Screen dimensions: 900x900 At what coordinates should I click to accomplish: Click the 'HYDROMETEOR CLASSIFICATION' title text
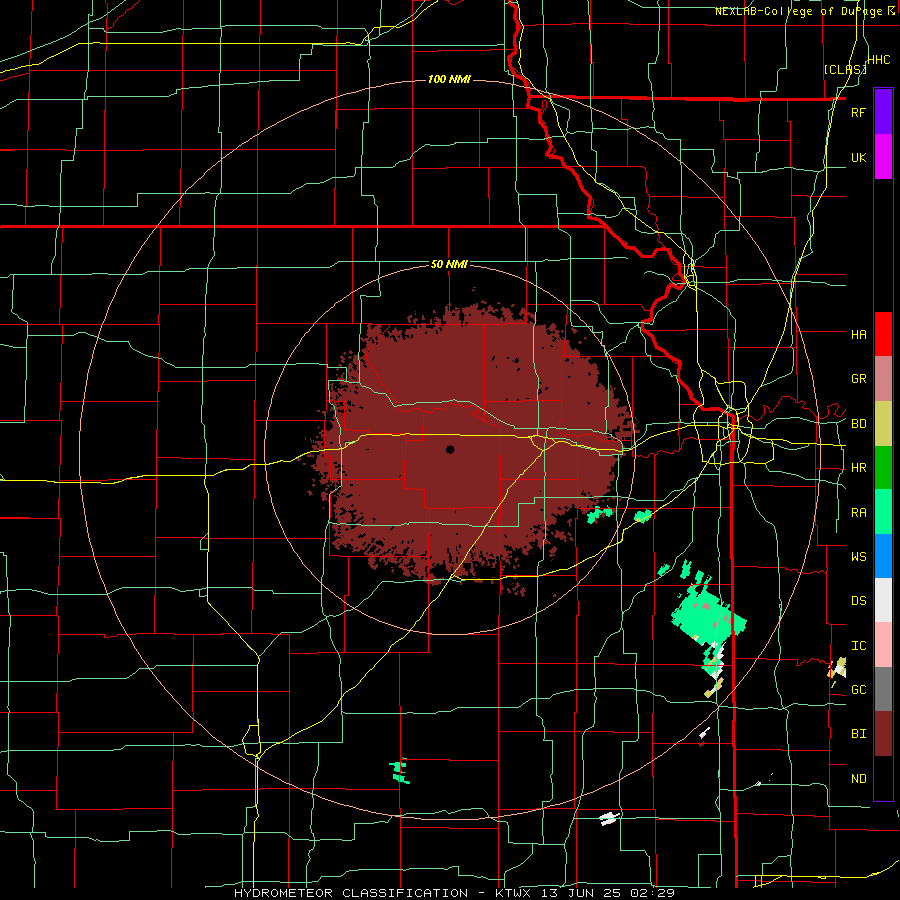tap(350, 893)
